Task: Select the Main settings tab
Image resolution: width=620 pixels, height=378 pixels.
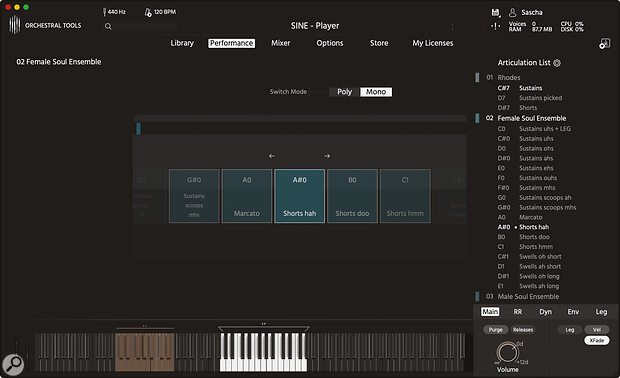Action: click(x=490, y=312)
